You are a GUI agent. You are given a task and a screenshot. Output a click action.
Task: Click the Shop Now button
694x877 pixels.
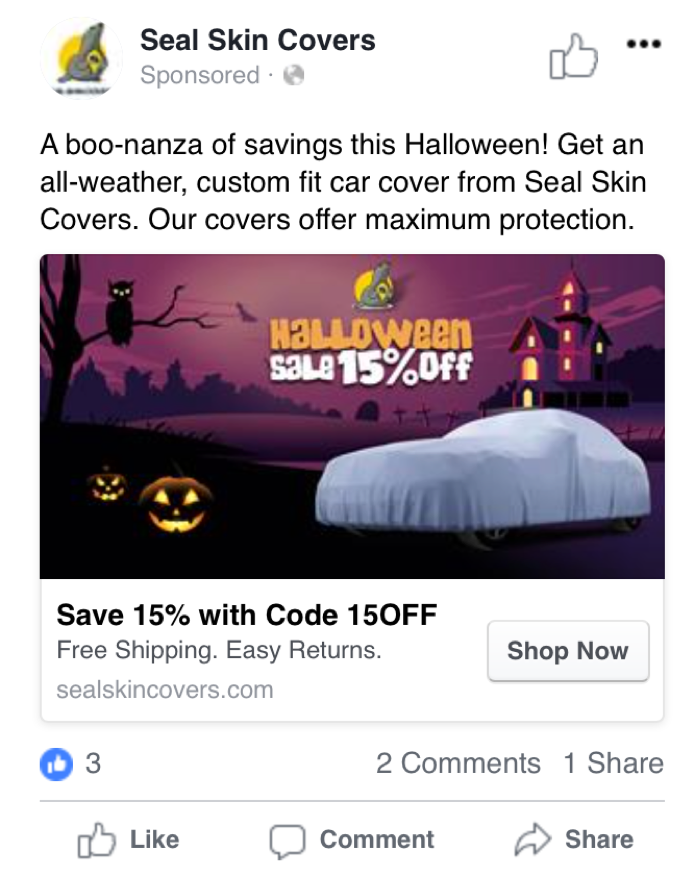[x=568, y=650]
